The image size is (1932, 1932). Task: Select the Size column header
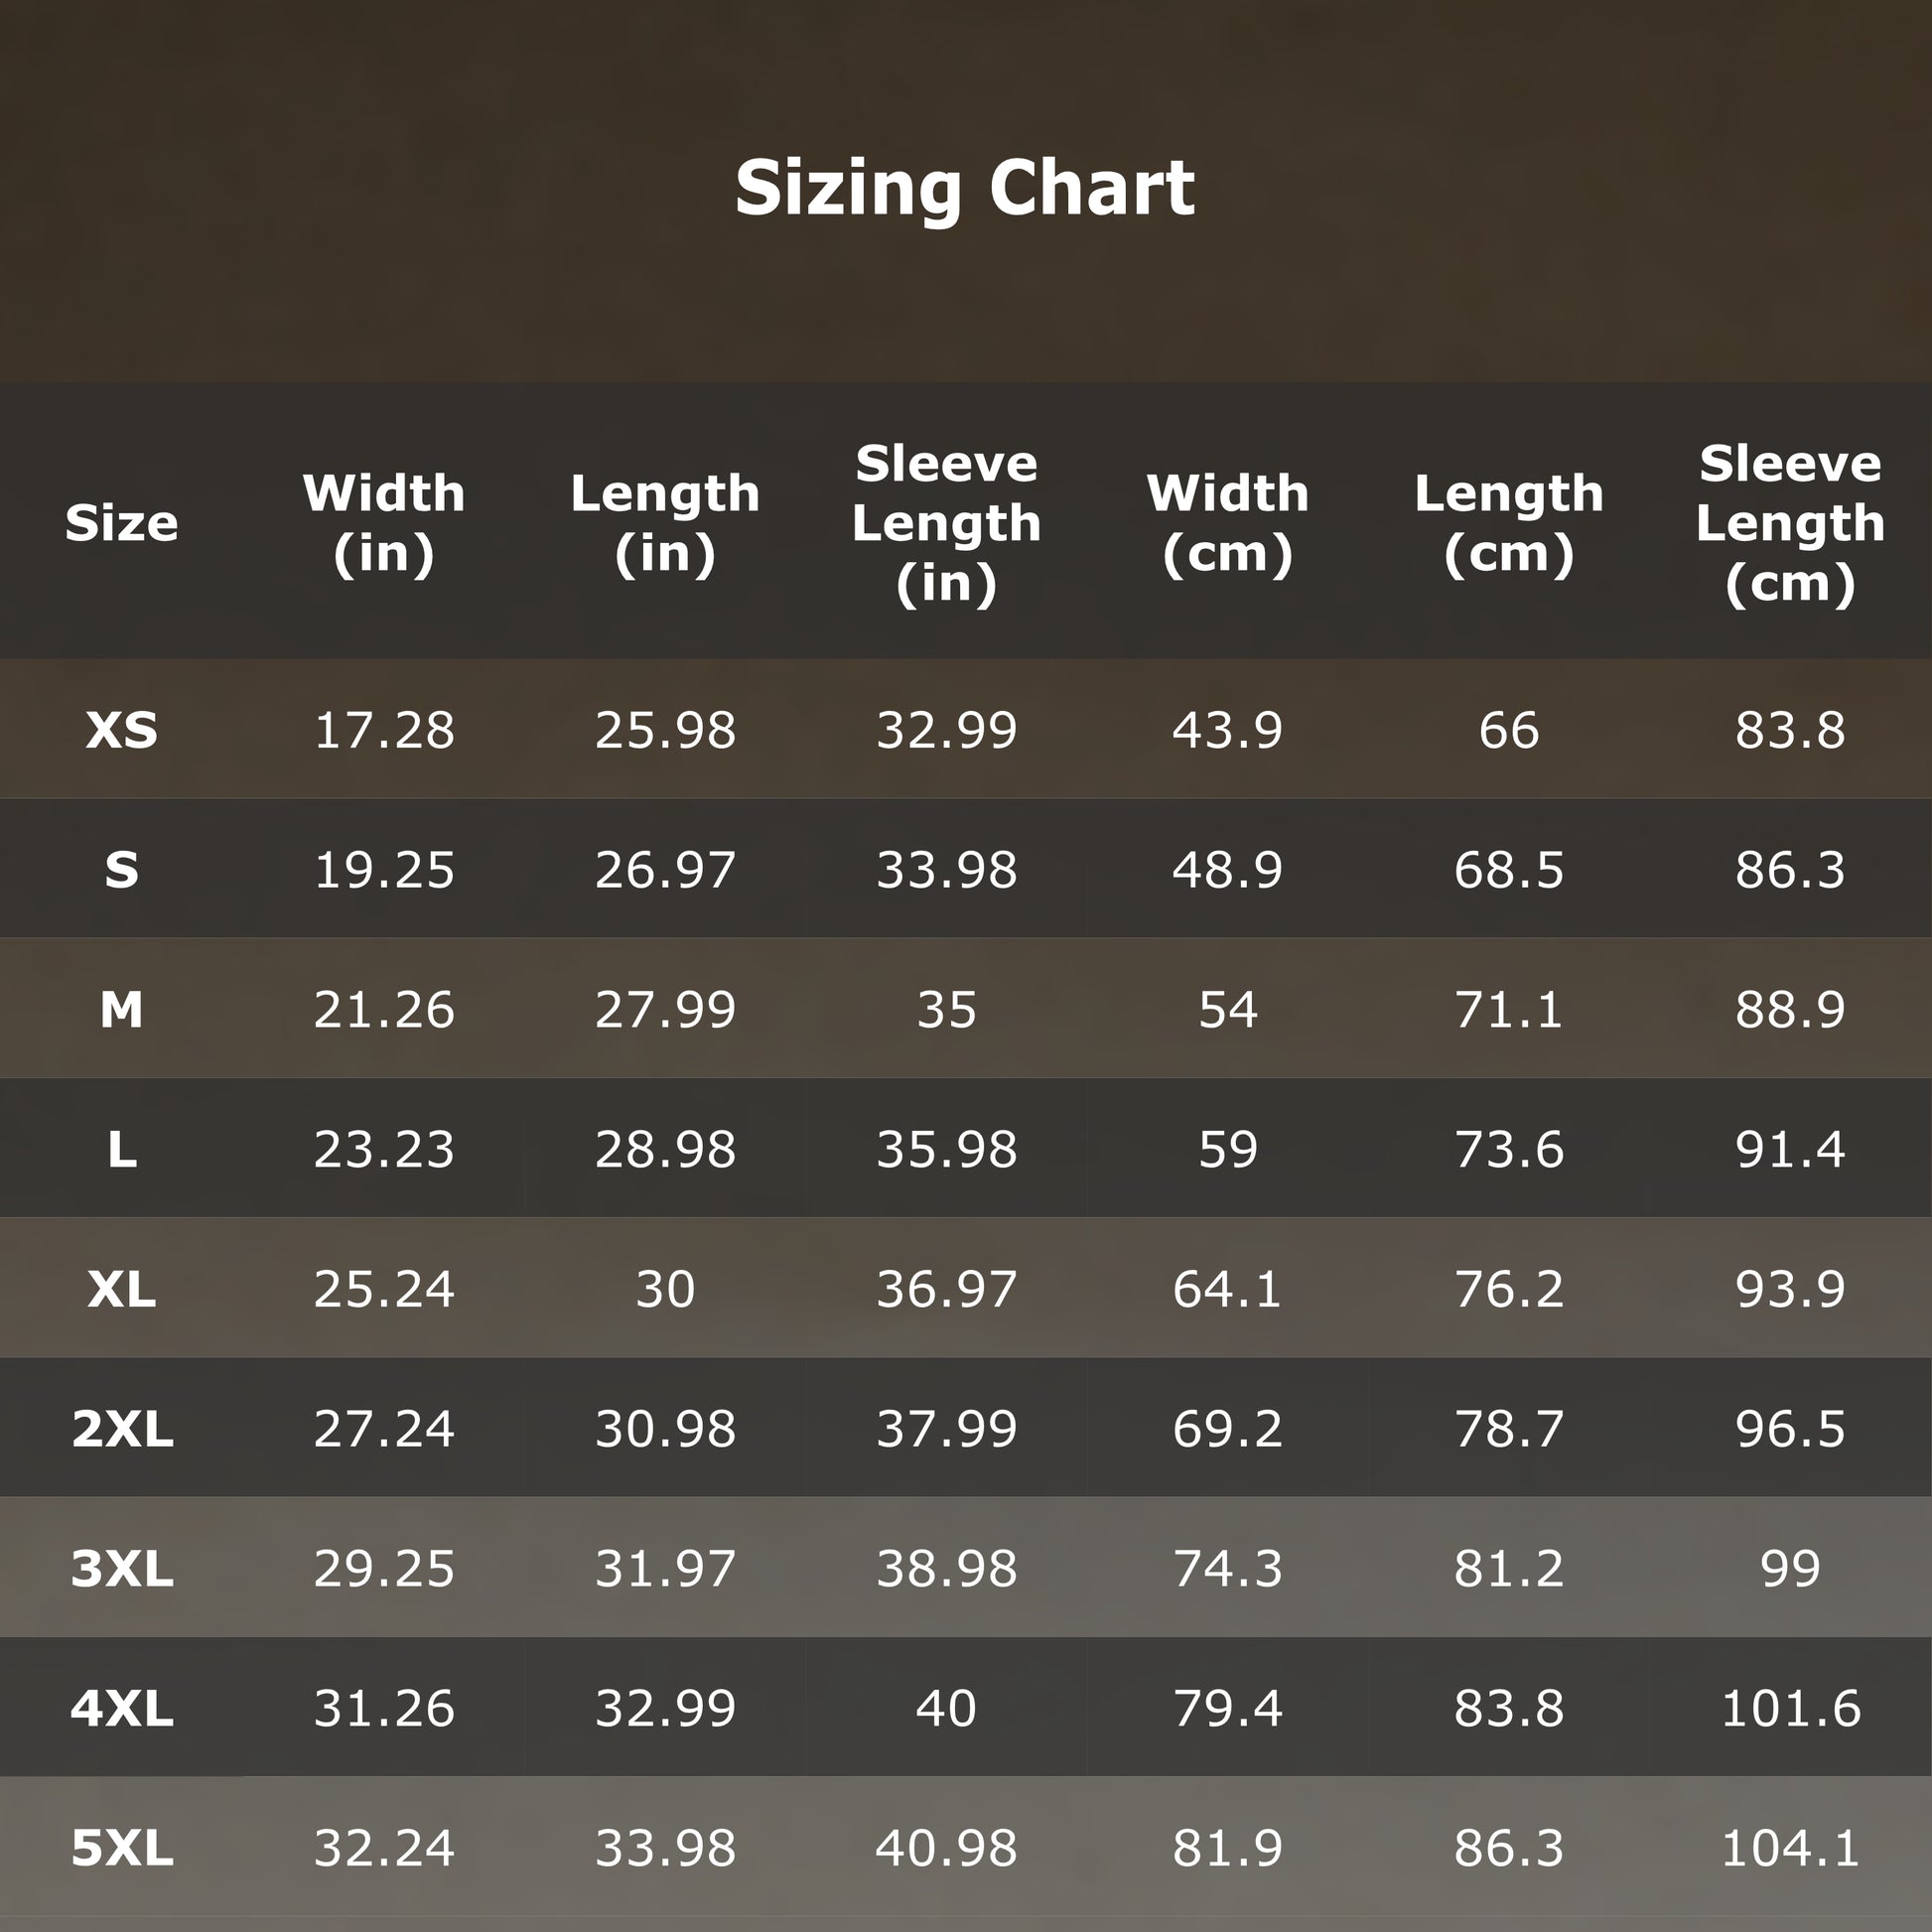click(121, 523)
